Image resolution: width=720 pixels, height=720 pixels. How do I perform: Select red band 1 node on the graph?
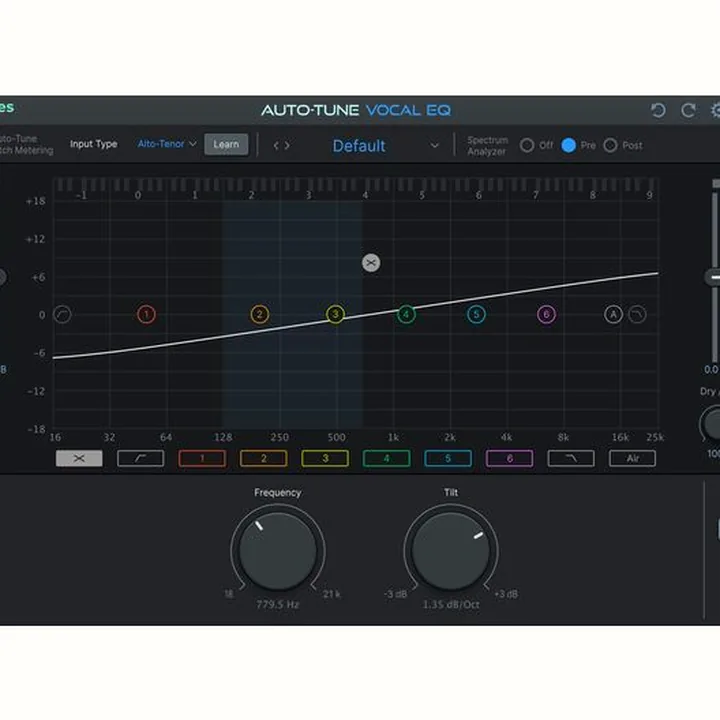146,315
